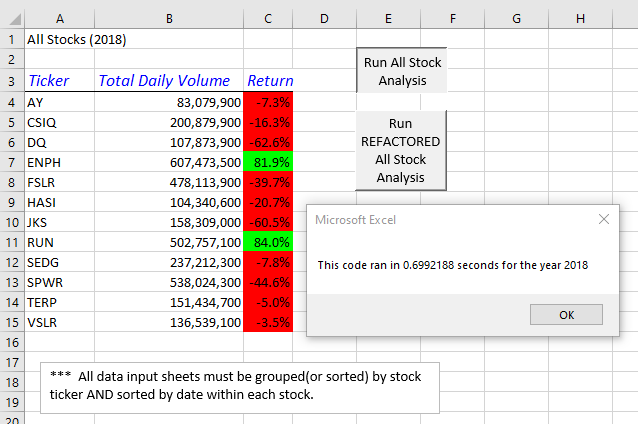Select column E header
Image resolution: width=638 pixels, height=424 pixels.
(x=388, y=19)
